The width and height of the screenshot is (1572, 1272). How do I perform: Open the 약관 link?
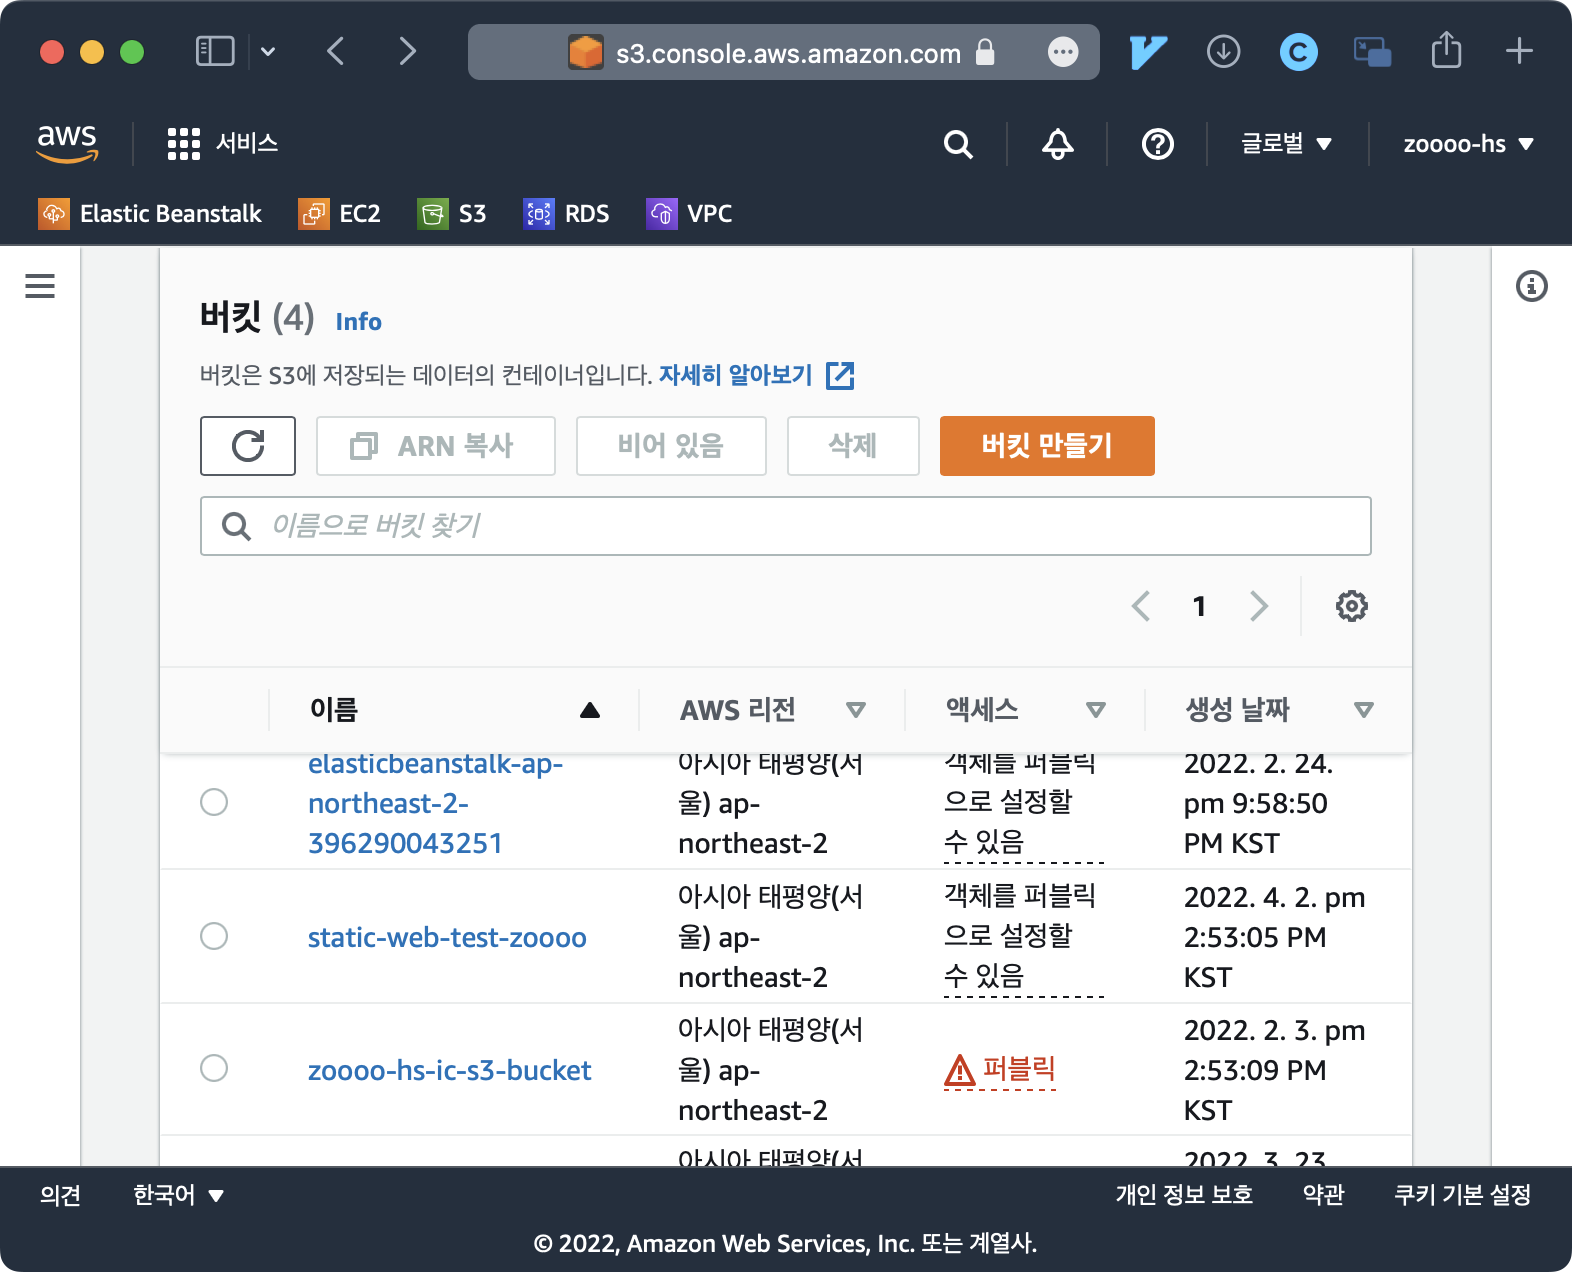pyautogui.click(x=1323, y=1195)
